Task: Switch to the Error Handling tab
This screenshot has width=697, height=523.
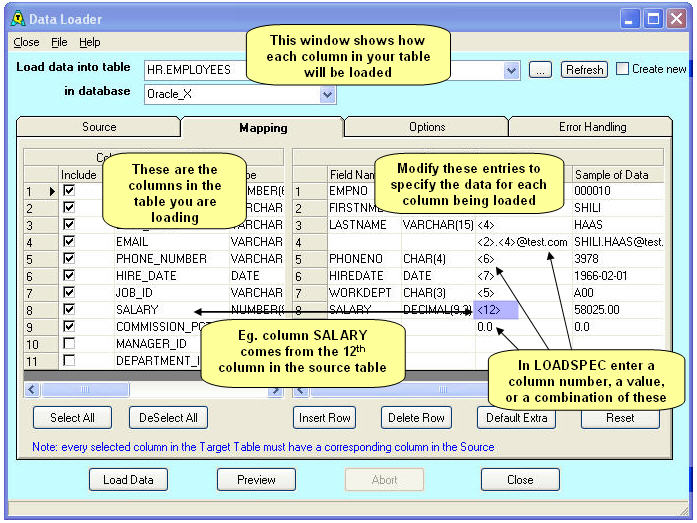Action: [592, 127]
